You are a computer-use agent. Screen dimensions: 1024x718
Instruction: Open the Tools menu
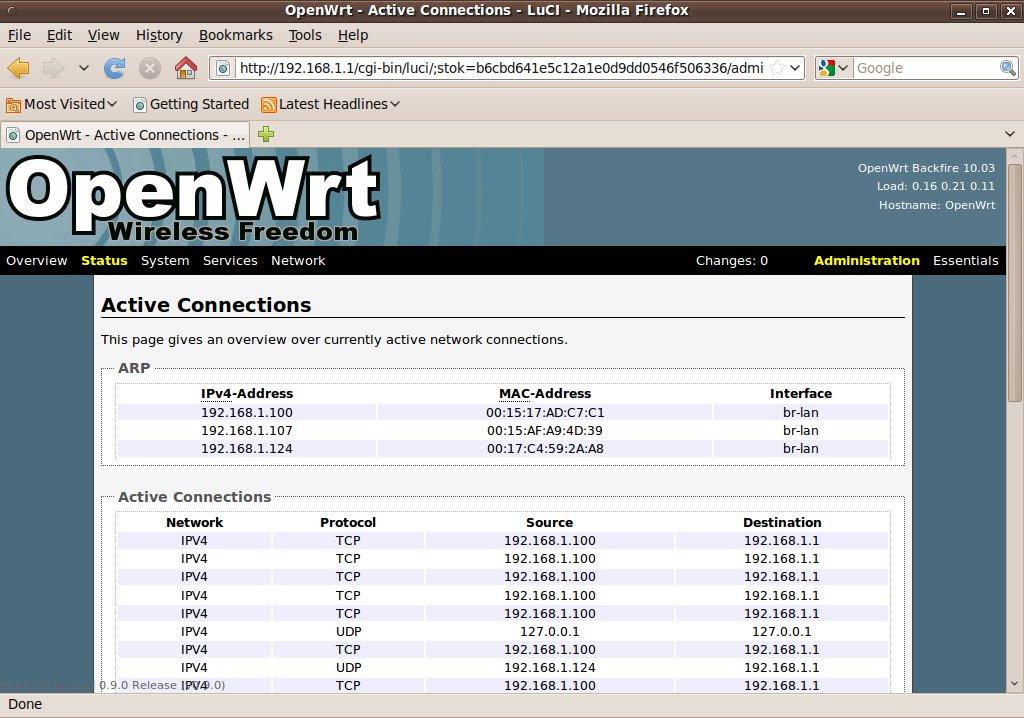click(305, 35)
